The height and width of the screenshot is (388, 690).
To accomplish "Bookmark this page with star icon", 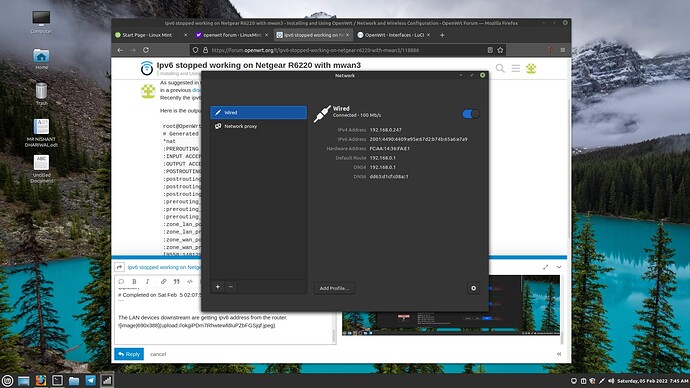I will tap(500, 50).
